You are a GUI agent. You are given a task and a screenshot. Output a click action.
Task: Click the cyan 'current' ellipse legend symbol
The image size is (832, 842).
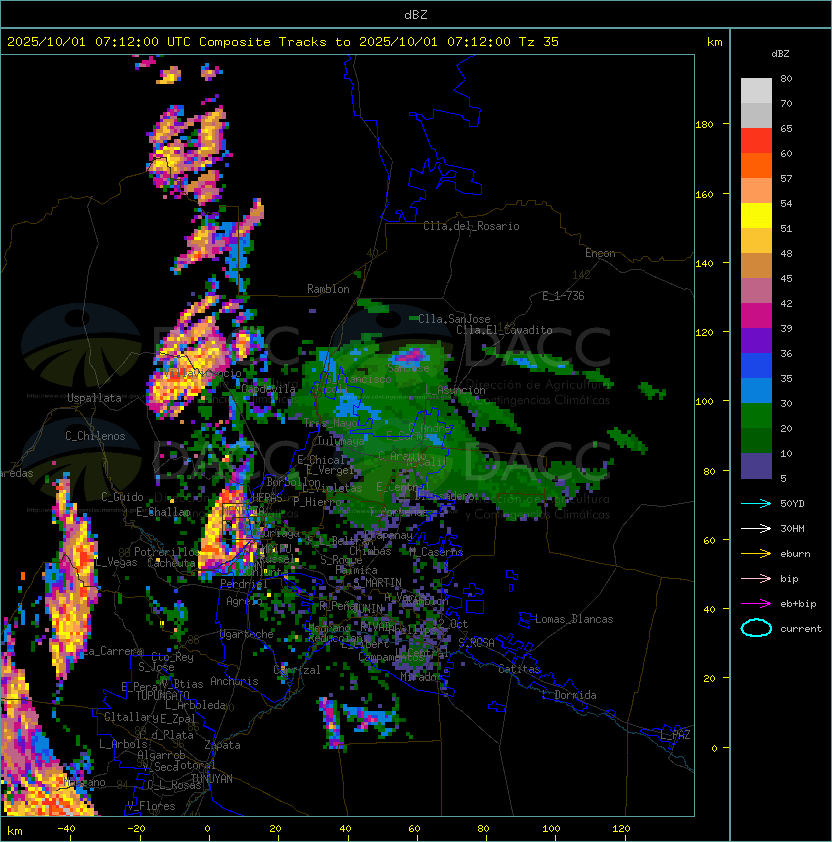[756, 628]
